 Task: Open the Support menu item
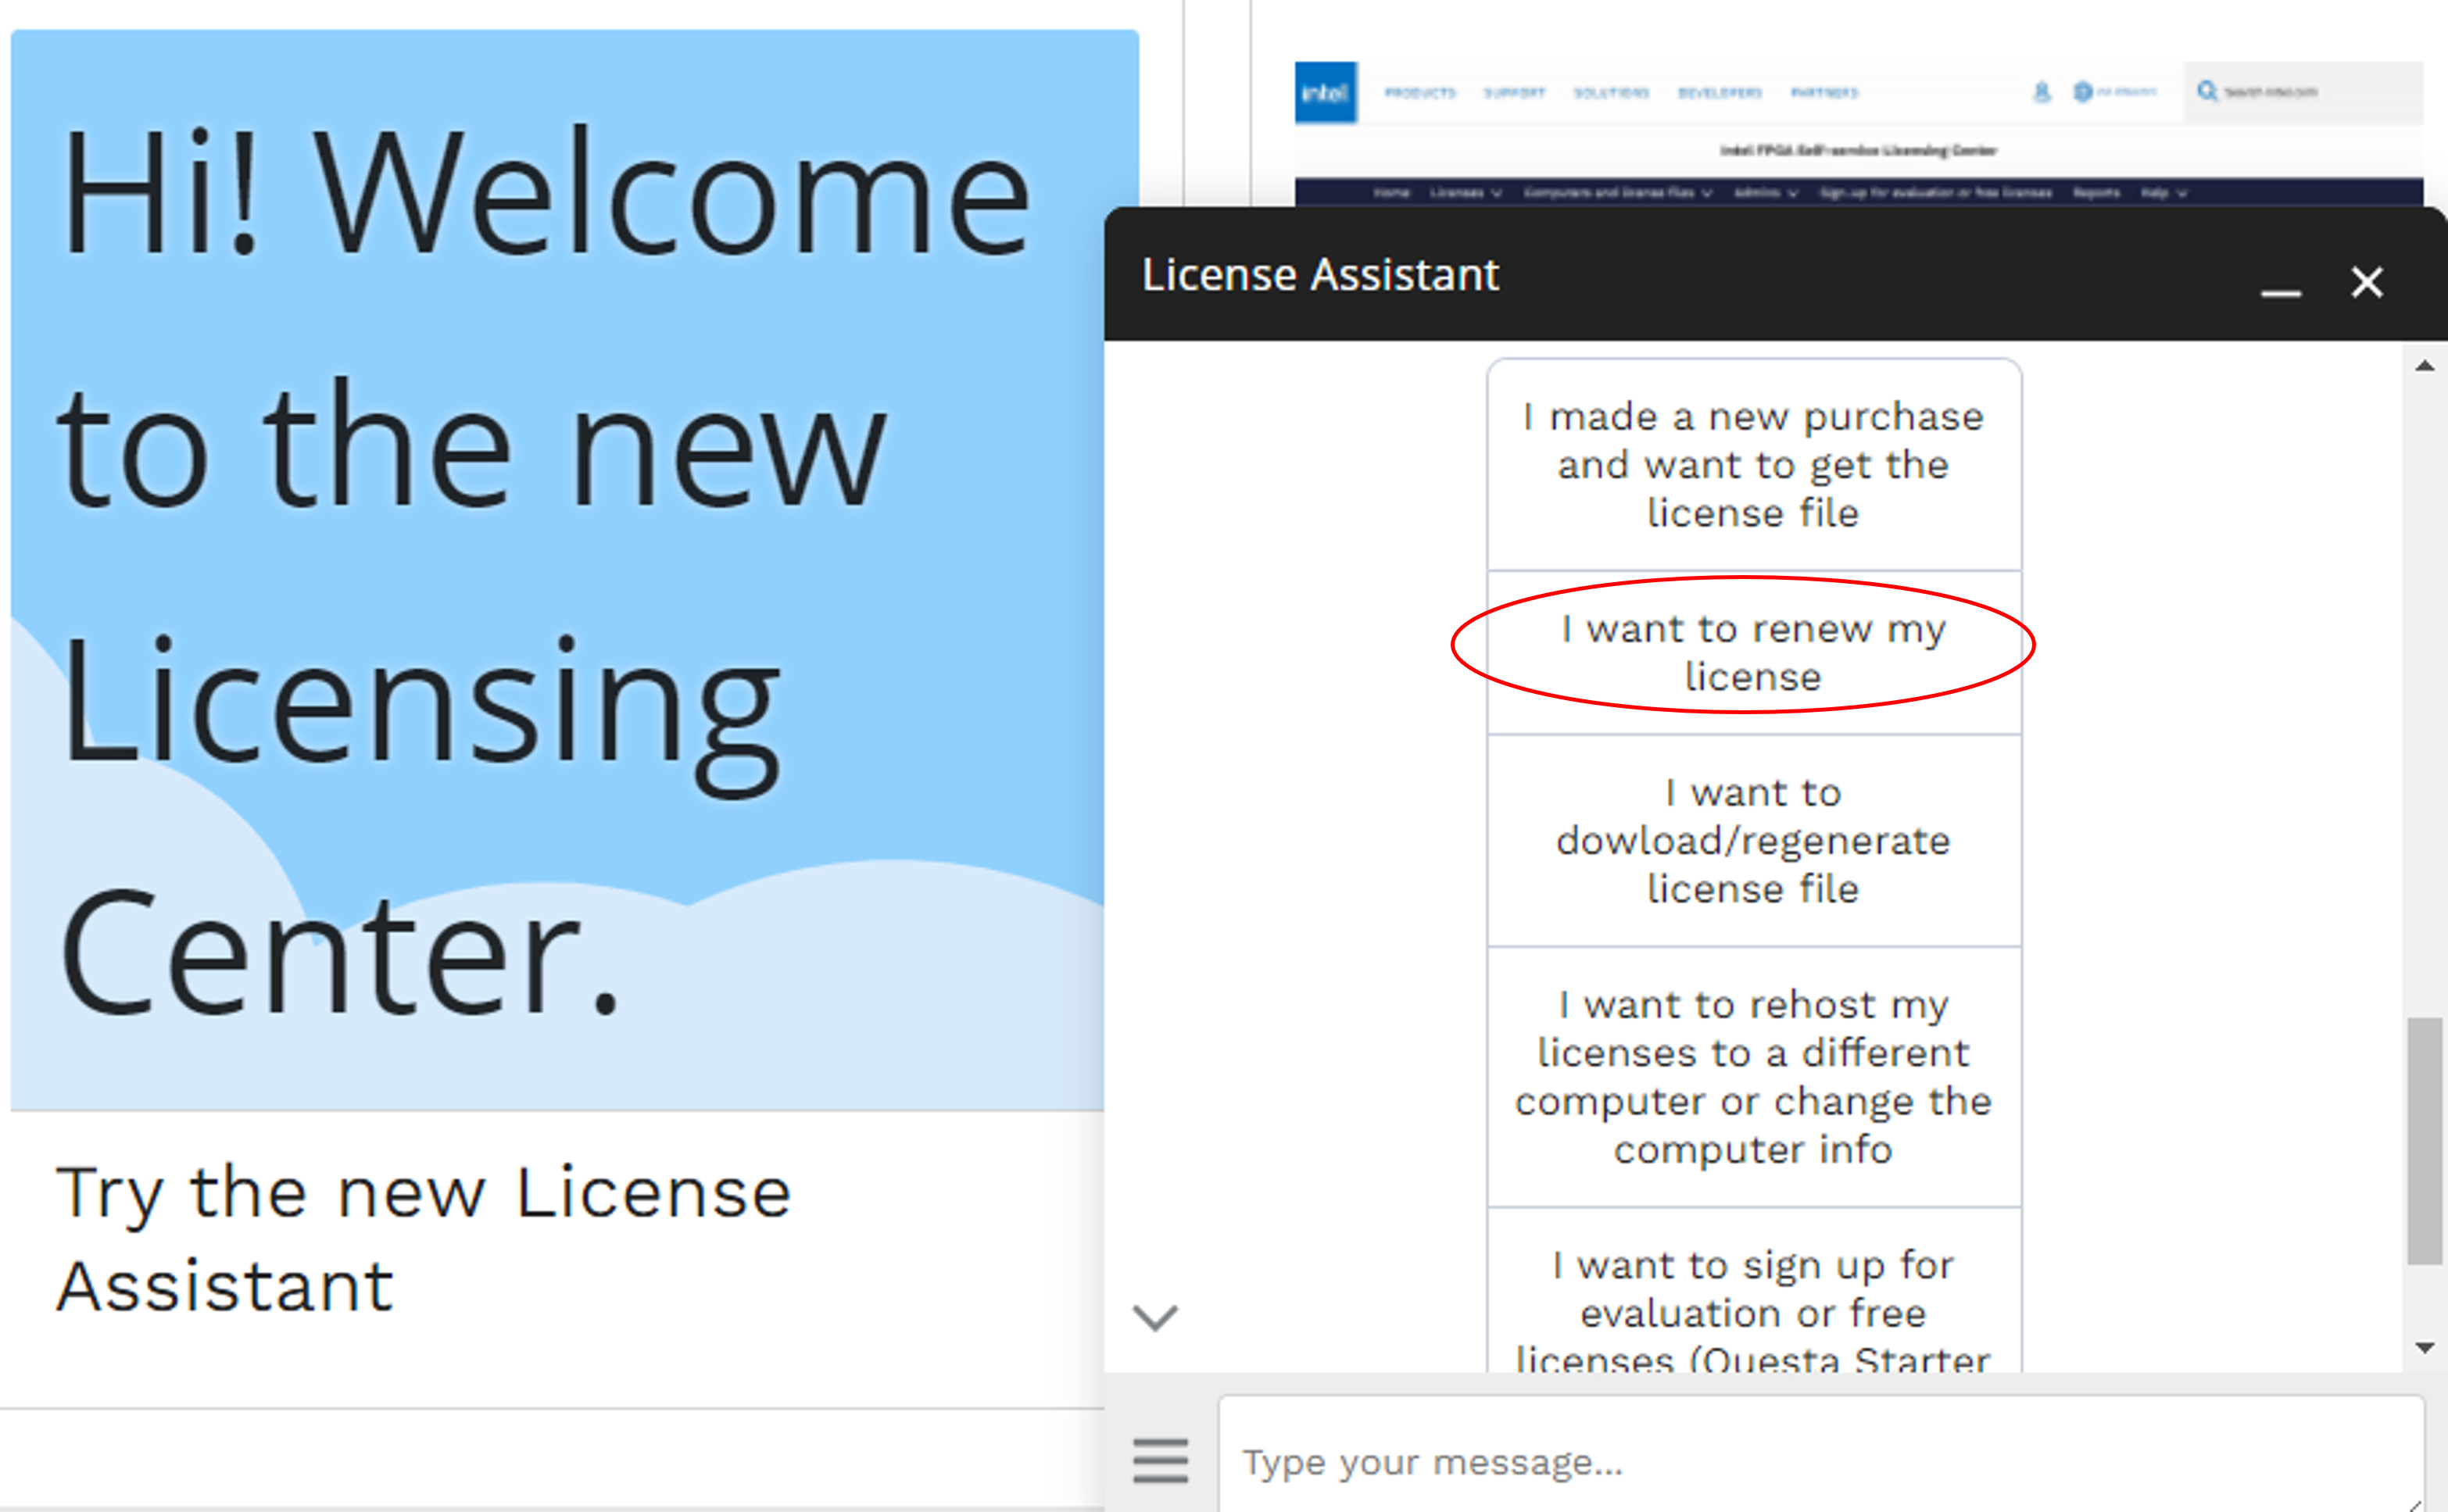1514,93
